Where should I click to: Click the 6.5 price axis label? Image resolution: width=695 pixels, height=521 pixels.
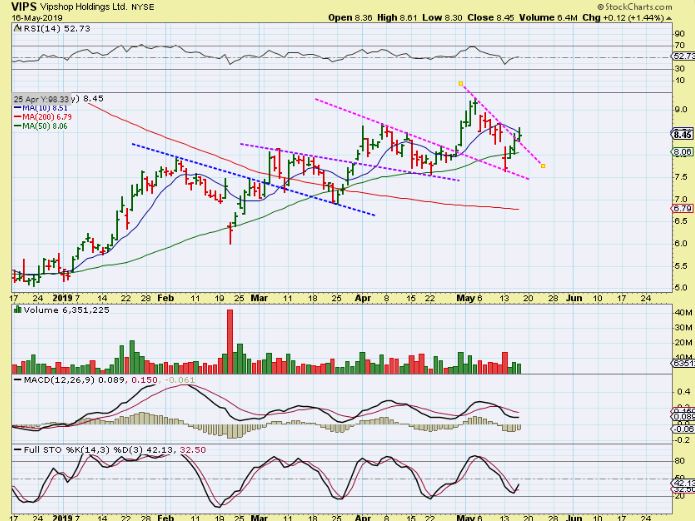coord(681,221)
